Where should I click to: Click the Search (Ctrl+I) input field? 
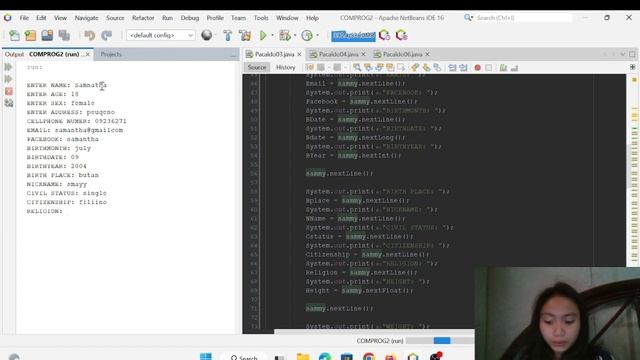coord(524,18)
